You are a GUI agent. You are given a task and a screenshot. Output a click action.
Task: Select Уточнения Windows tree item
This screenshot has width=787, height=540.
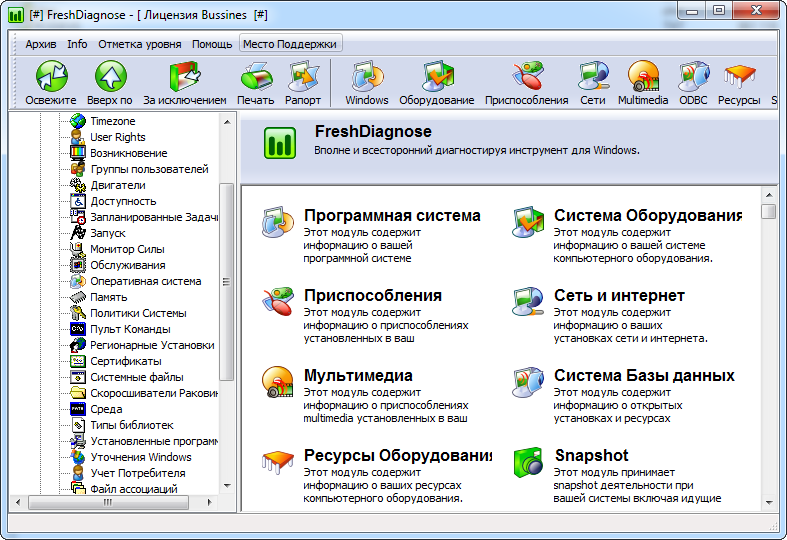141,457
